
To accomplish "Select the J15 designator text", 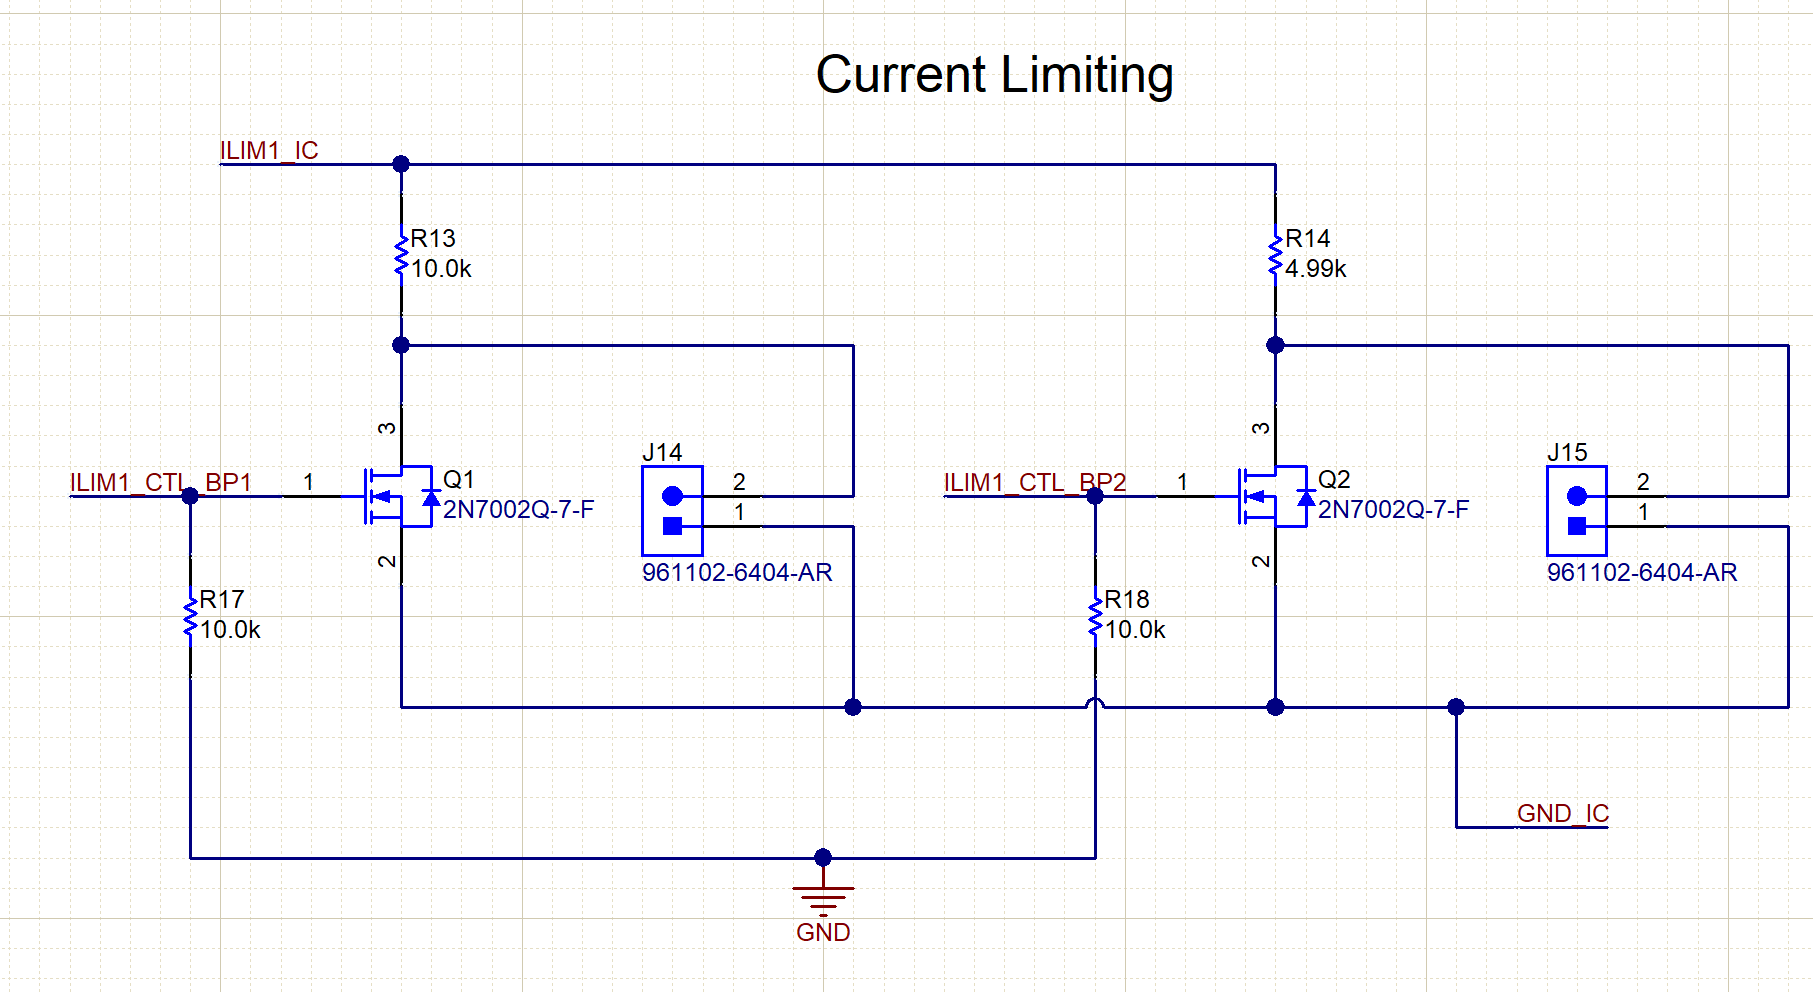I will point(1569,452).
